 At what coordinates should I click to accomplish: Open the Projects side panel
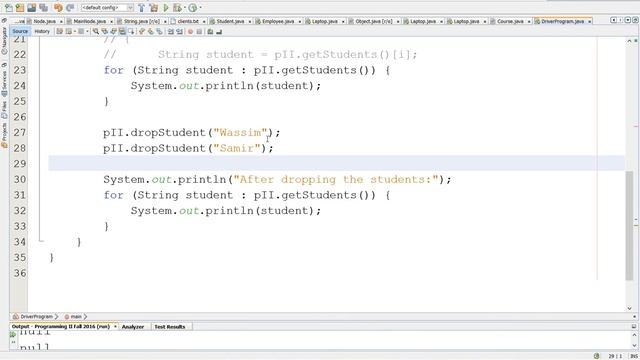pyautogui.click(x=4, y=135)
